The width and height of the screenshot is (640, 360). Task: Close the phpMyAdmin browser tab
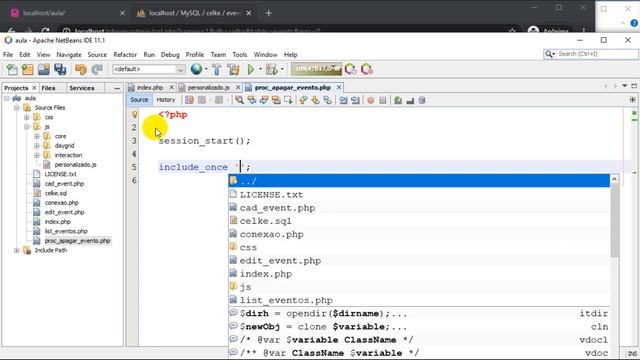point(249,13)
